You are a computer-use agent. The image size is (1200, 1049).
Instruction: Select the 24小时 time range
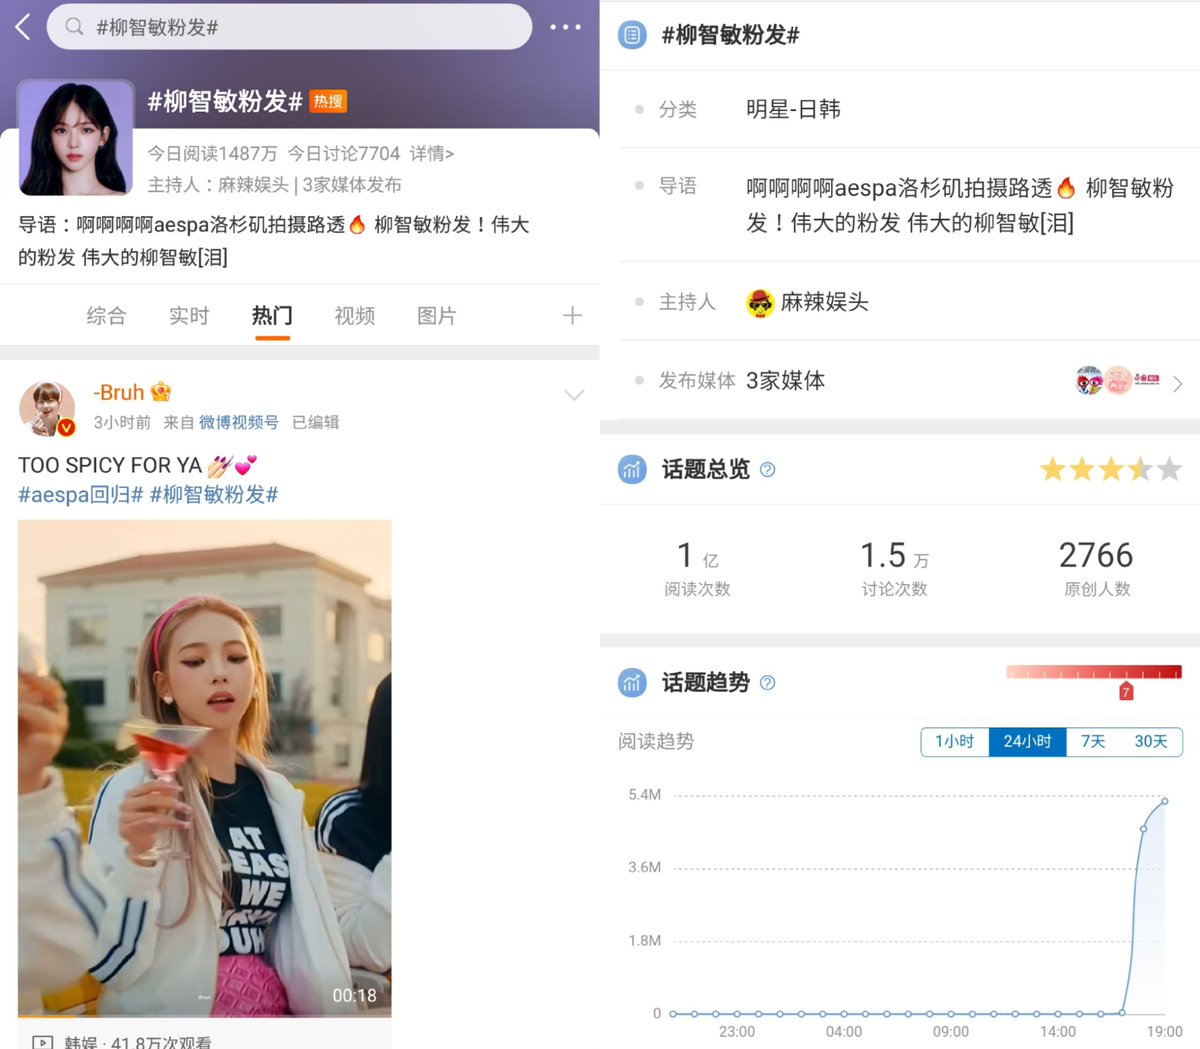pyautogui.click(x=1028, y=741)
